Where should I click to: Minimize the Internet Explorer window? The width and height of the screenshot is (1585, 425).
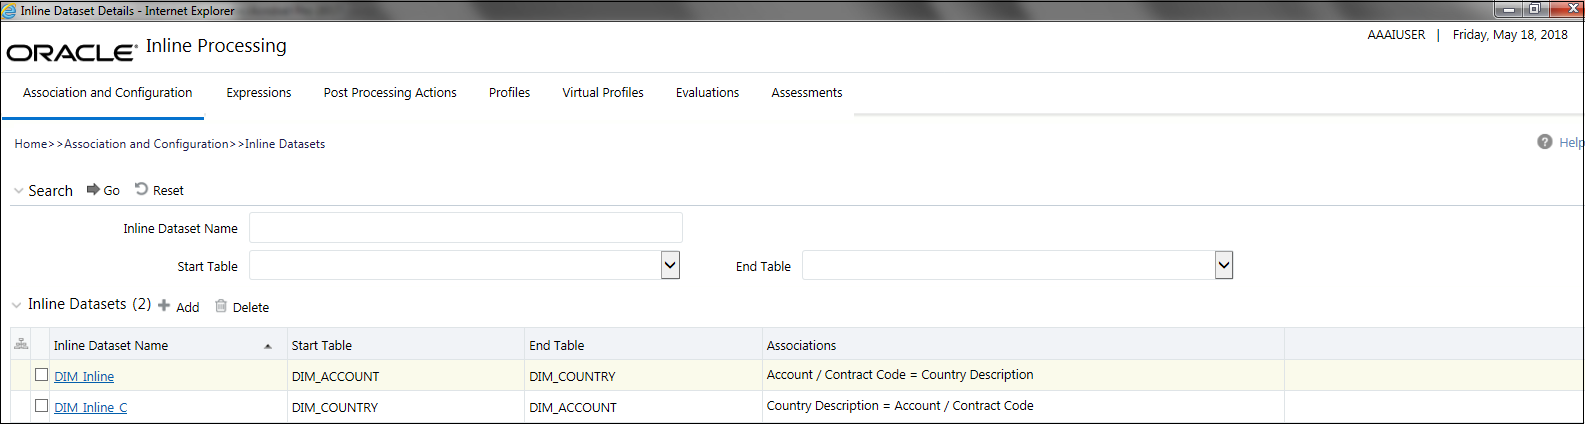coord(1508,9)
